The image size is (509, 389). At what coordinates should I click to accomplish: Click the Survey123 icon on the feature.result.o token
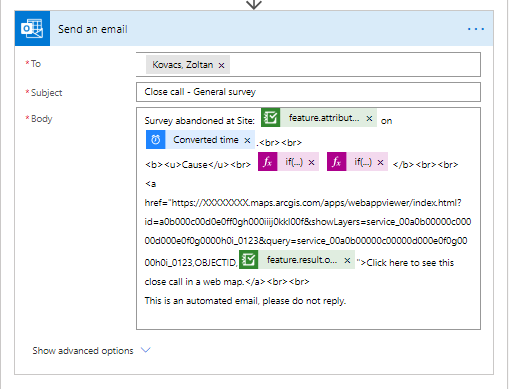[x=249, y=259]
